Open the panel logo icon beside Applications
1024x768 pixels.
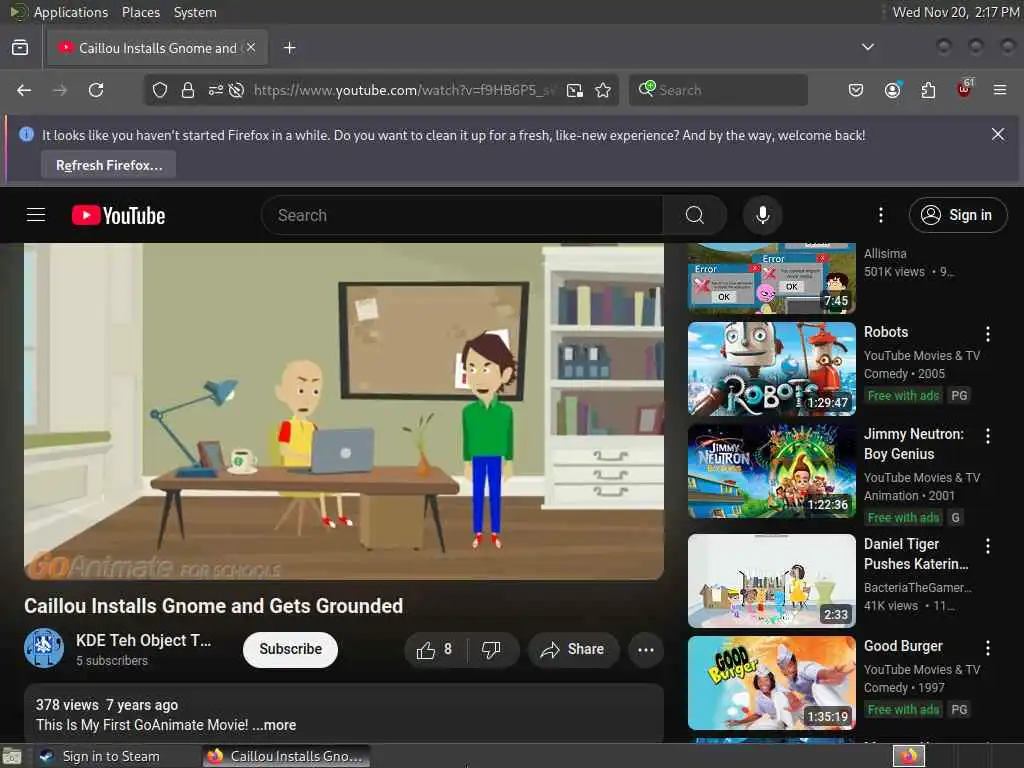tap(18, 12)
